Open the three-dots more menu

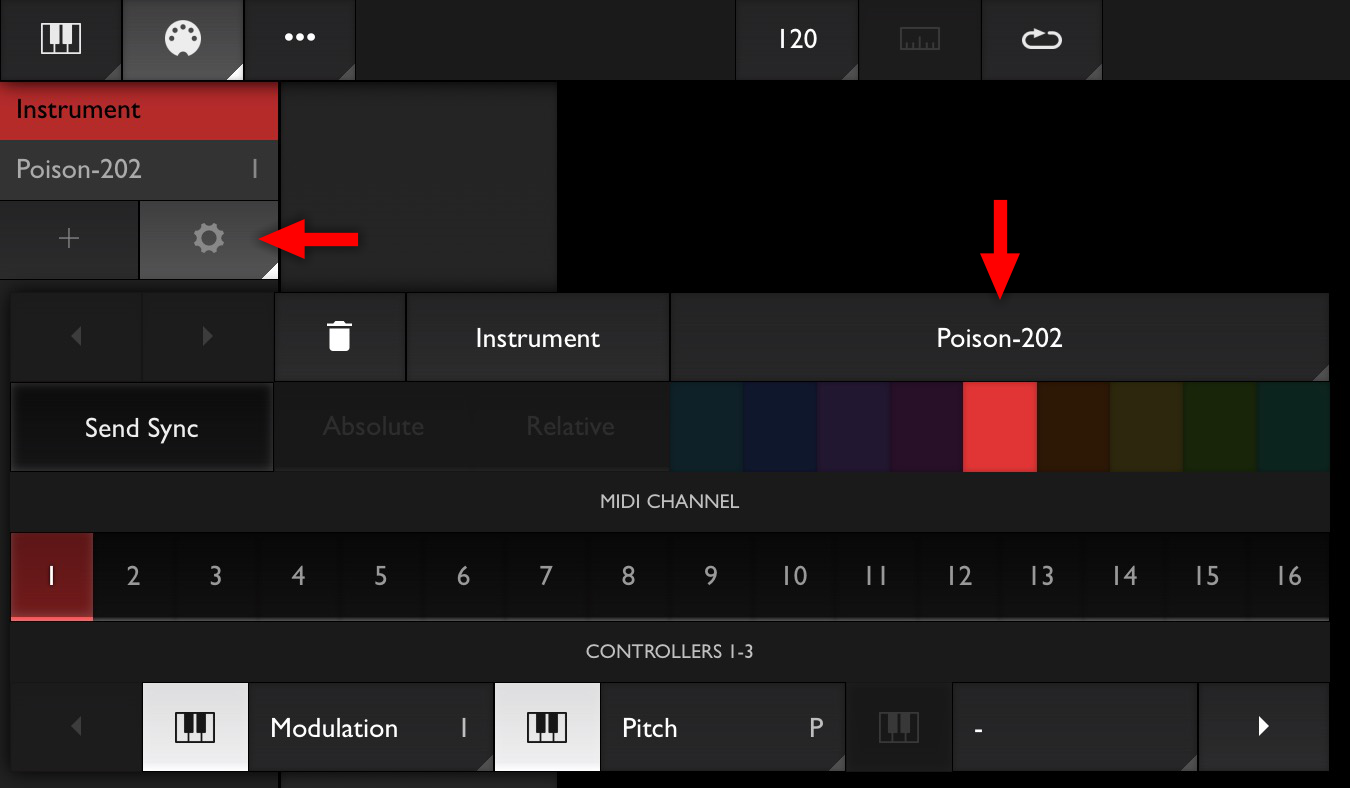[300, 39]
